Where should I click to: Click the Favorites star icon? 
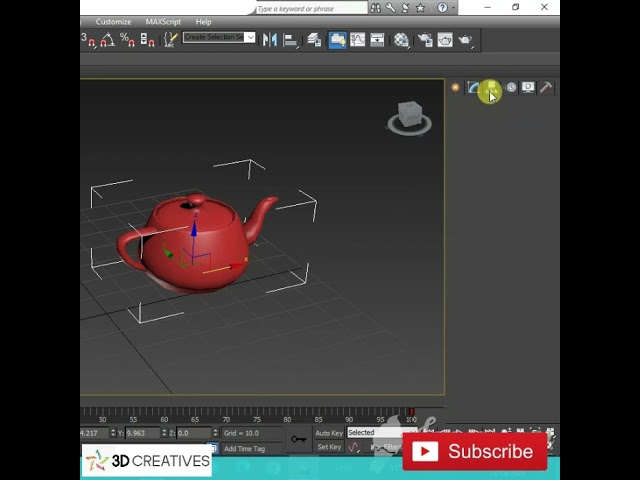(420, 8)
